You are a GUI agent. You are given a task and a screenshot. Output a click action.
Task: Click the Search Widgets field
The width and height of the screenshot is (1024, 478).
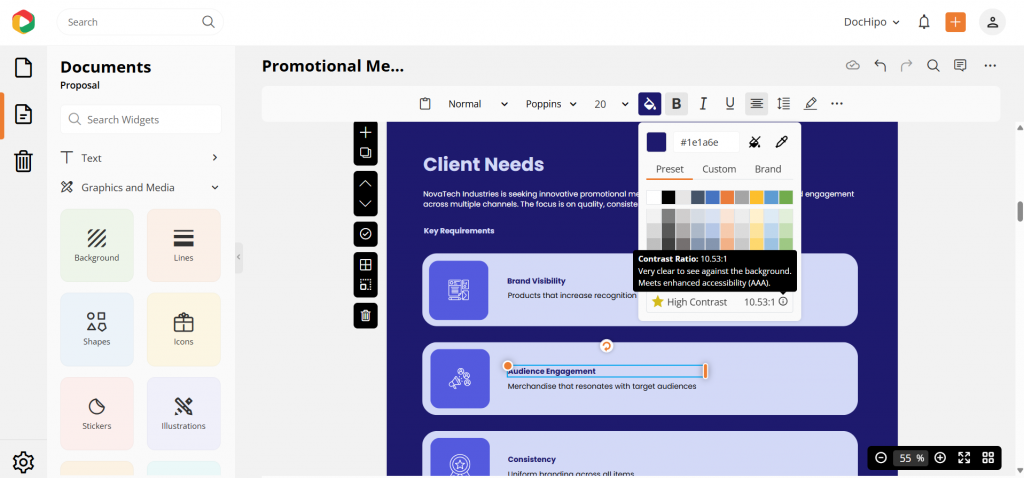click(x=140, y=120)
